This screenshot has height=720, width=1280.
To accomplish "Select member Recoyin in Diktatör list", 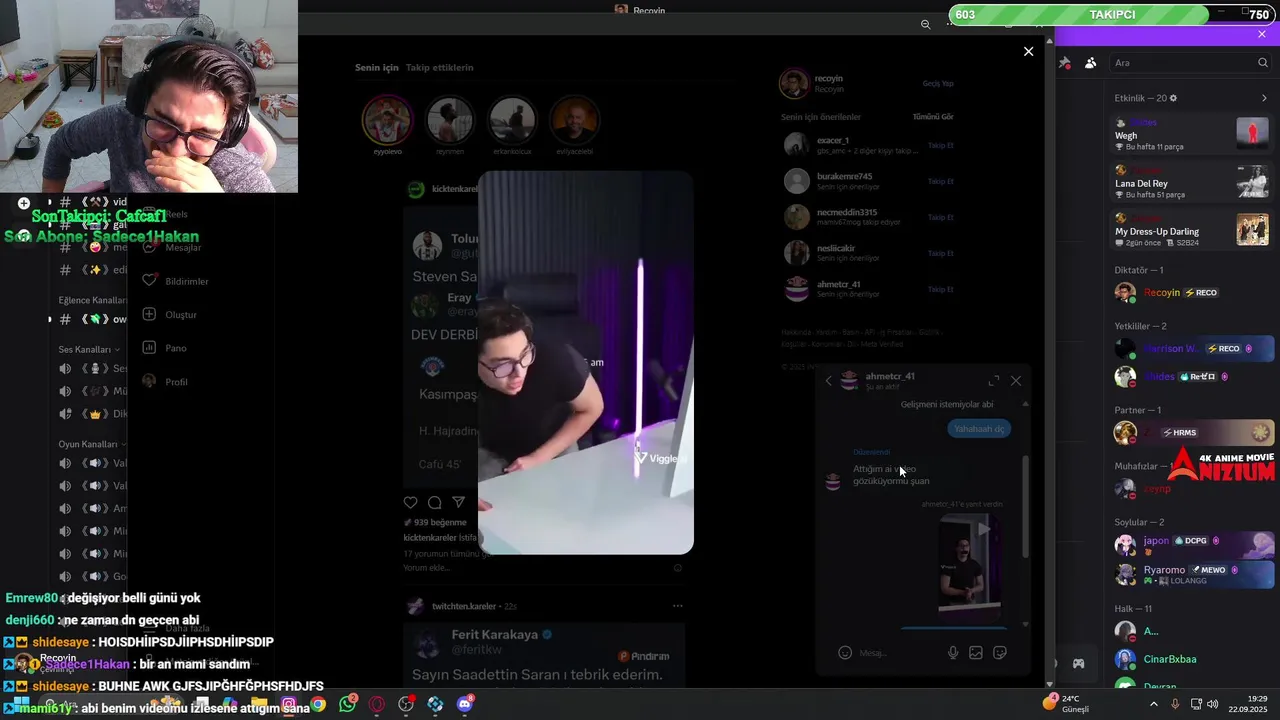I will pyautogui.click(x=1191, y=293).
